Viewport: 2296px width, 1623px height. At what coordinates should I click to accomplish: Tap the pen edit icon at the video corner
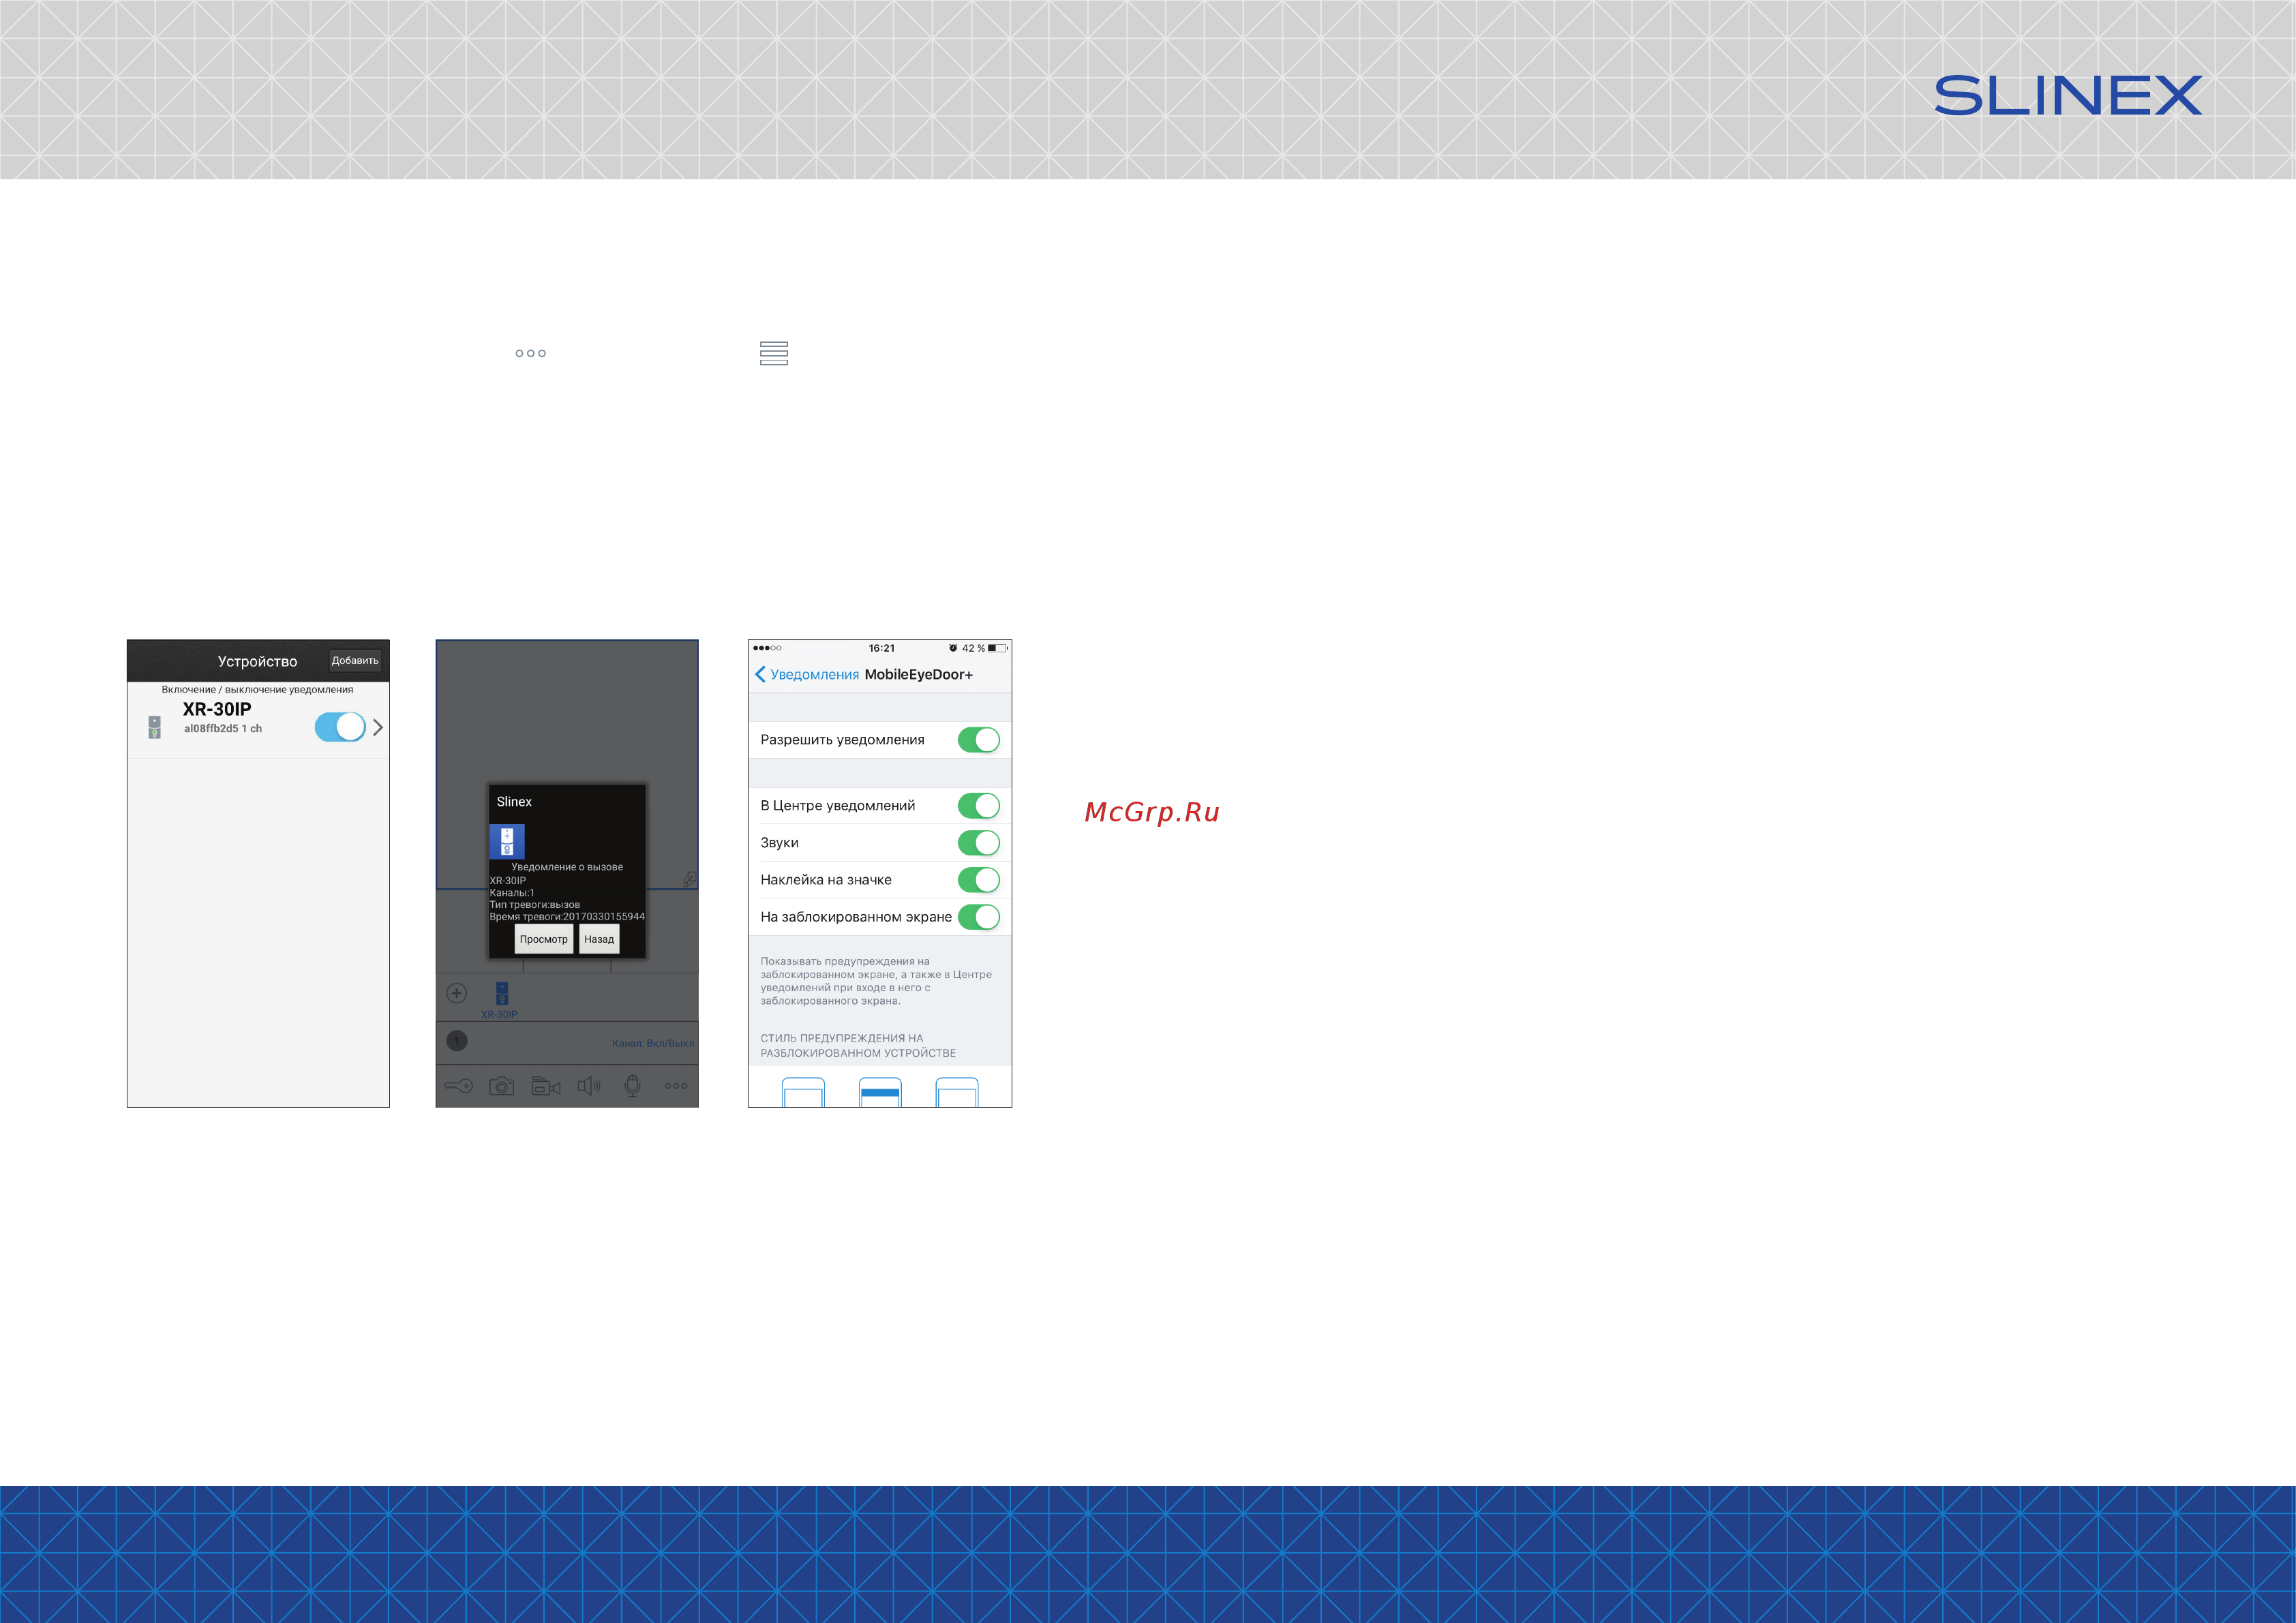[689, 878]
